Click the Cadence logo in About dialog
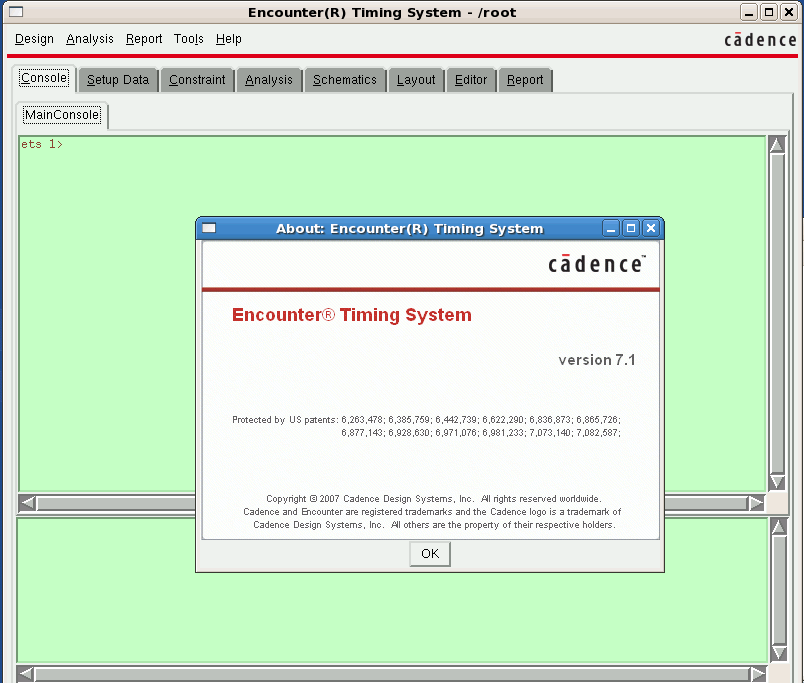The height and width of the screenshot is (683, 804). coord(597,264)
